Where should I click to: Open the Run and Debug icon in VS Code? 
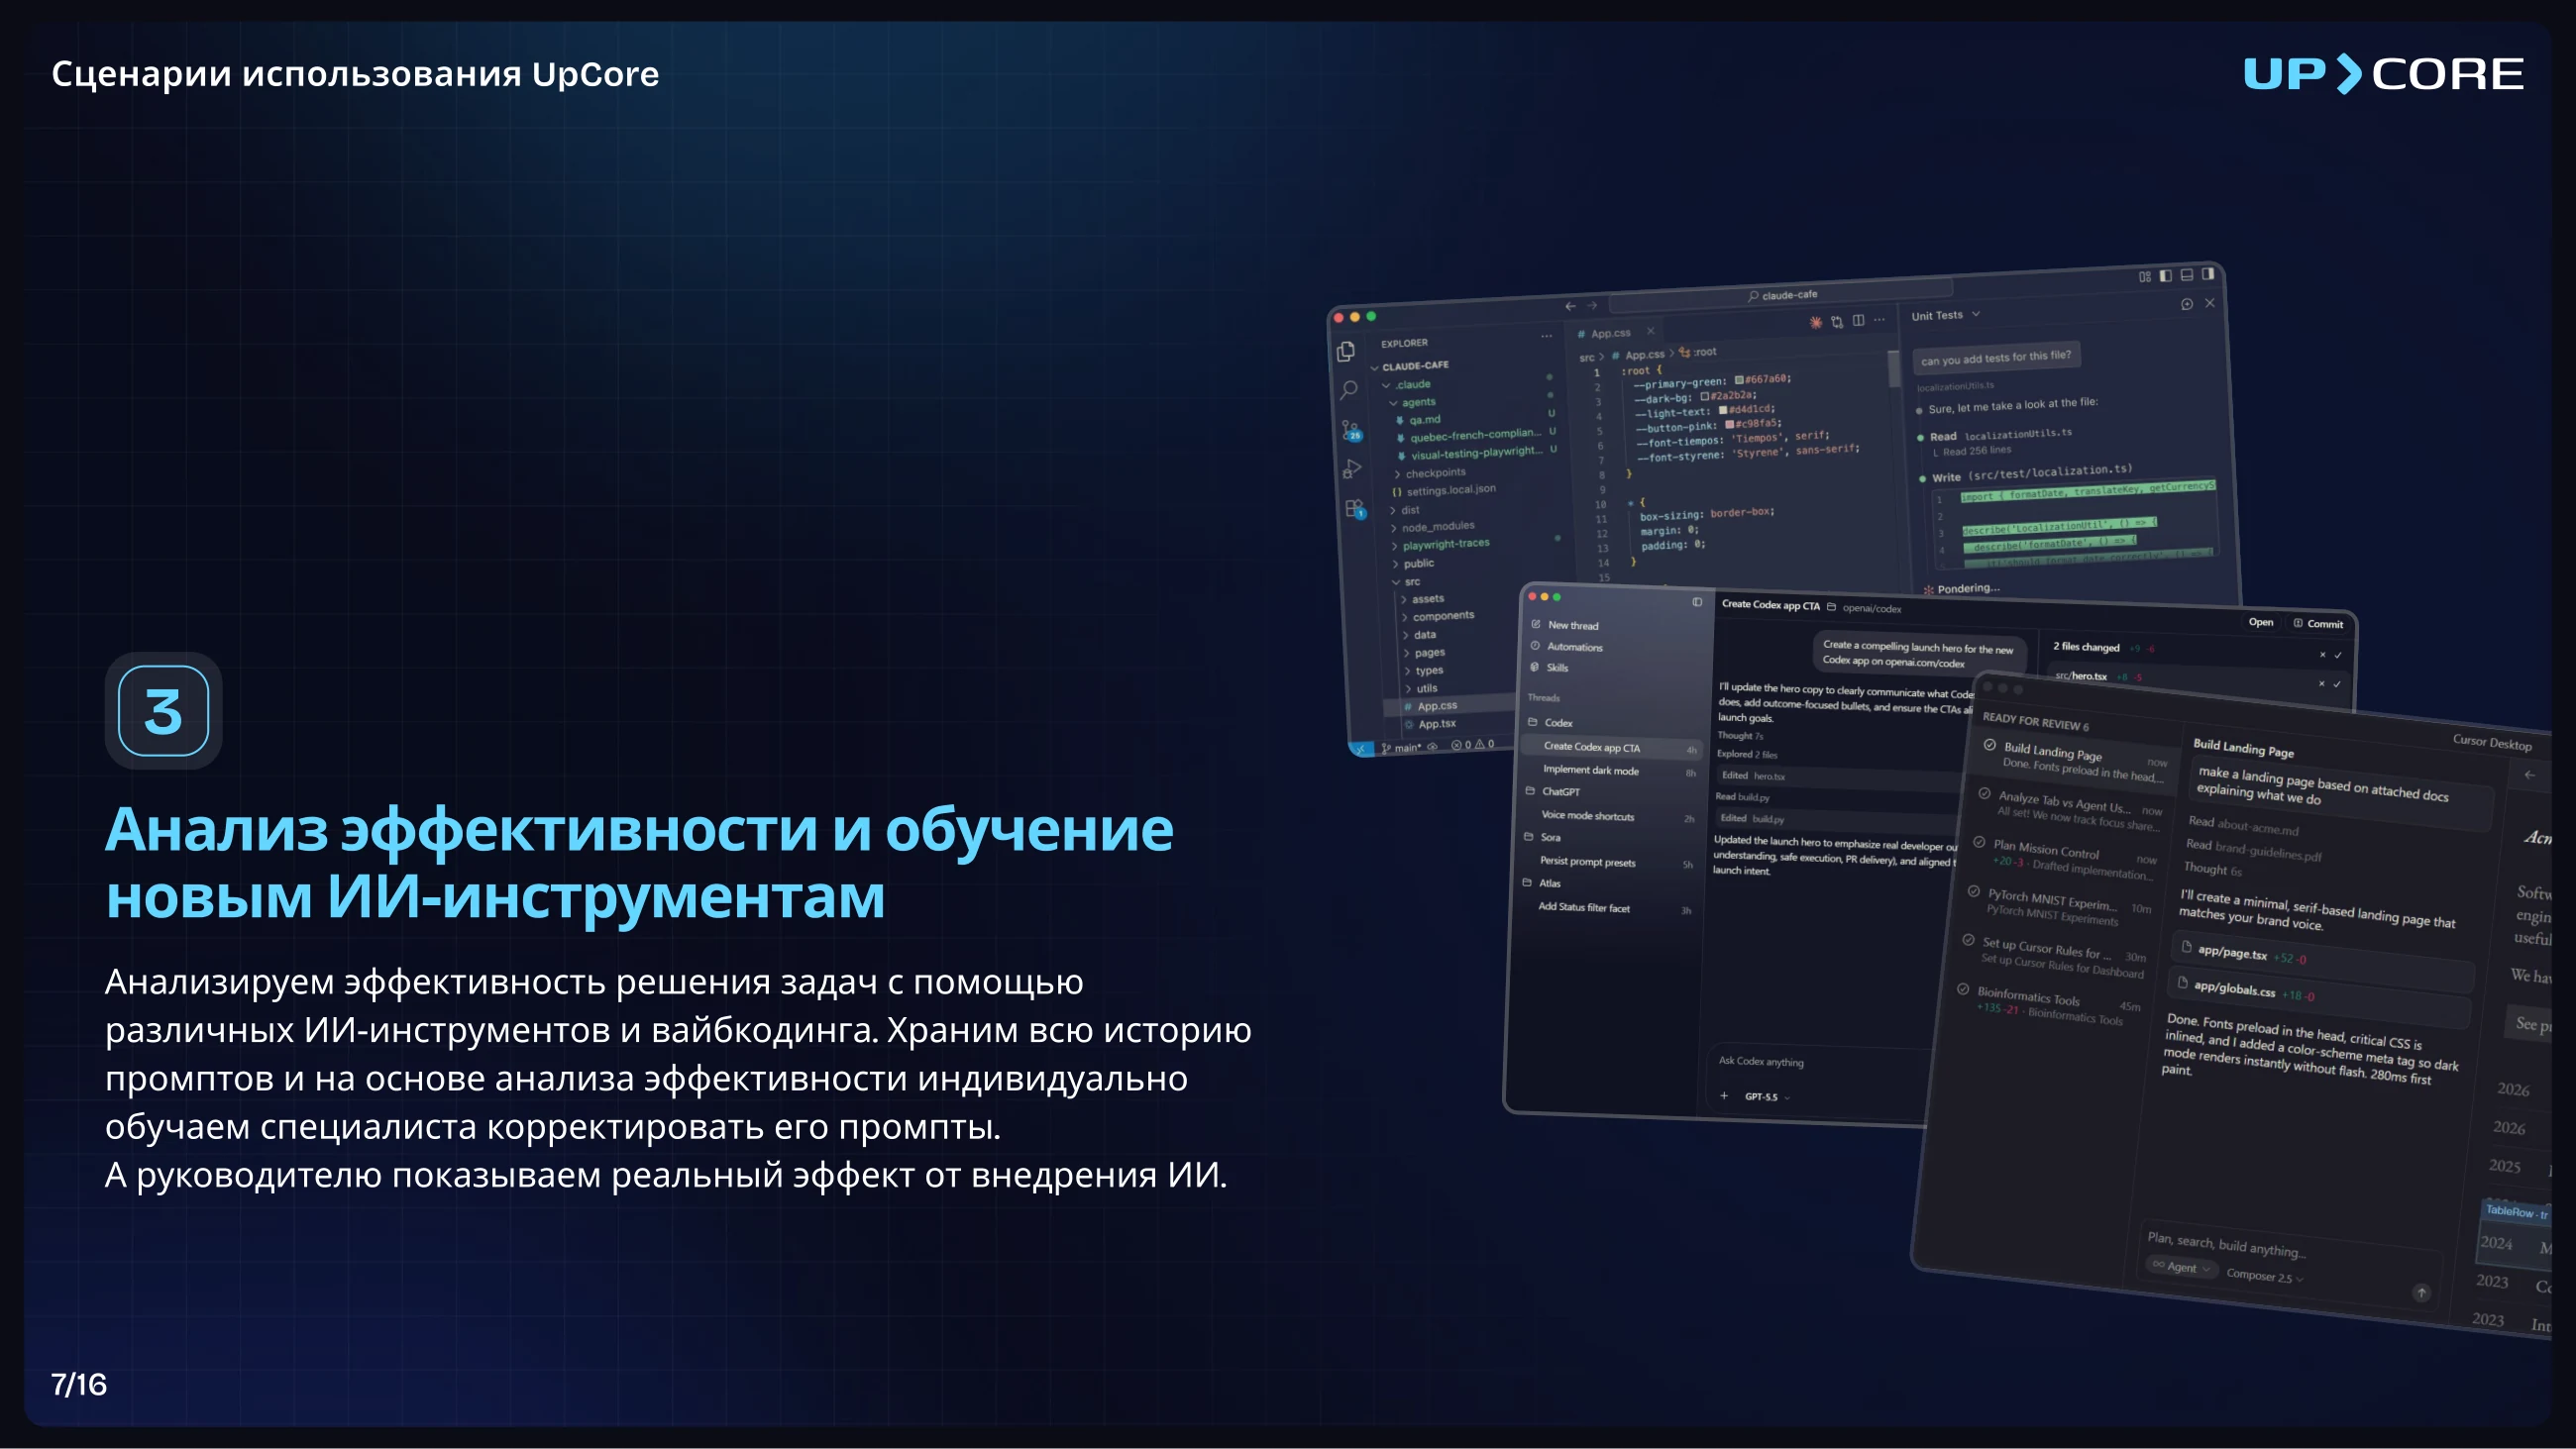pyautogui.click(x=1352, y=468)
